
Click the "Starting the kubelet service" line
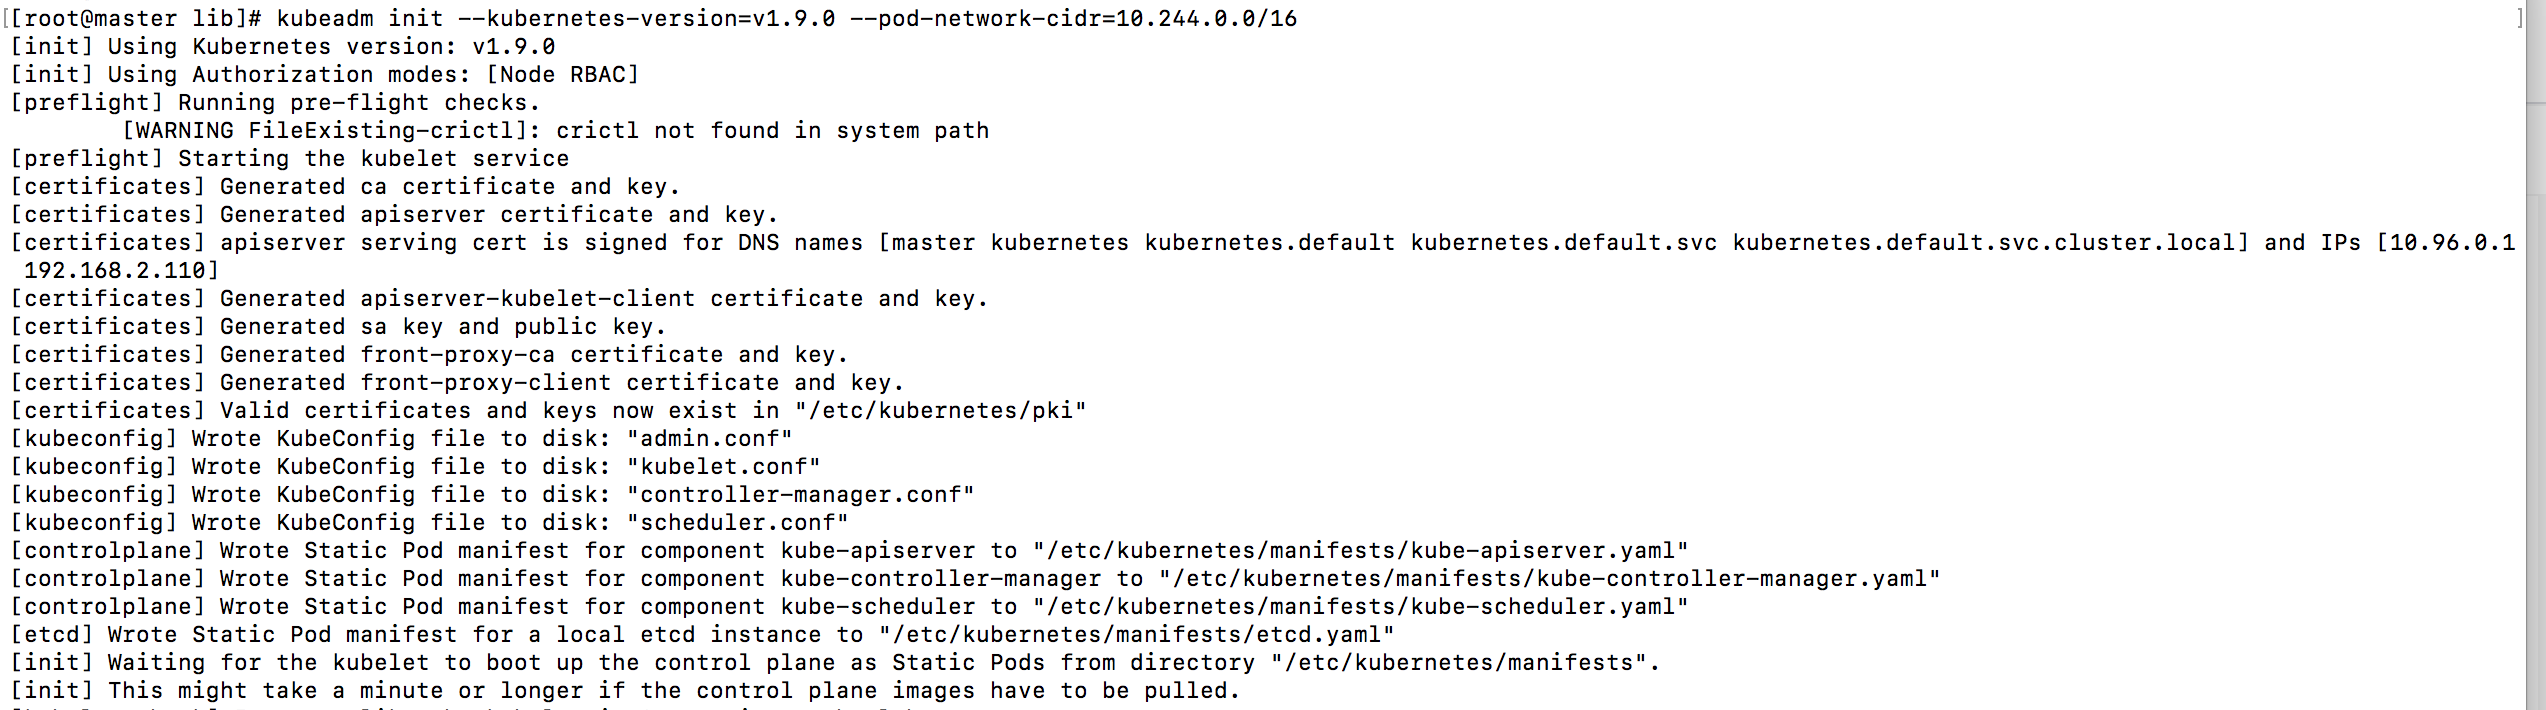click(373, 158)
